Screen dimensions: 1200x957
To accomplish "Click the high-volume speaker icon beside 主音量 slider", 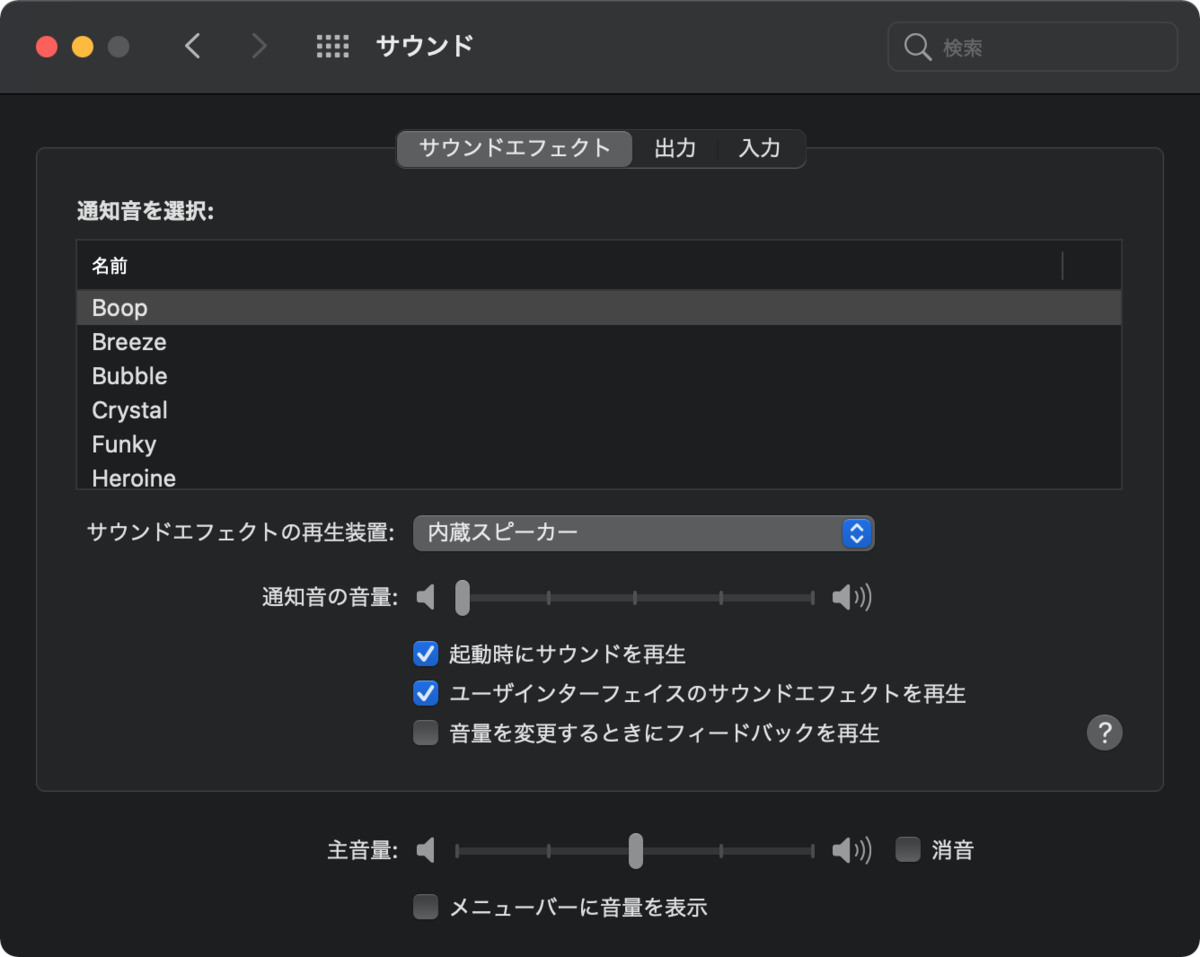I will (x=850, y=850).
